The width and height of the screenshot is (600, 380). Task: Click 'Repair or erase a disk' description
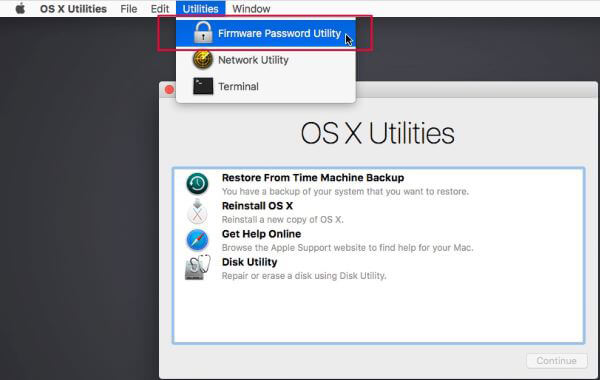[x=304, y=276]
